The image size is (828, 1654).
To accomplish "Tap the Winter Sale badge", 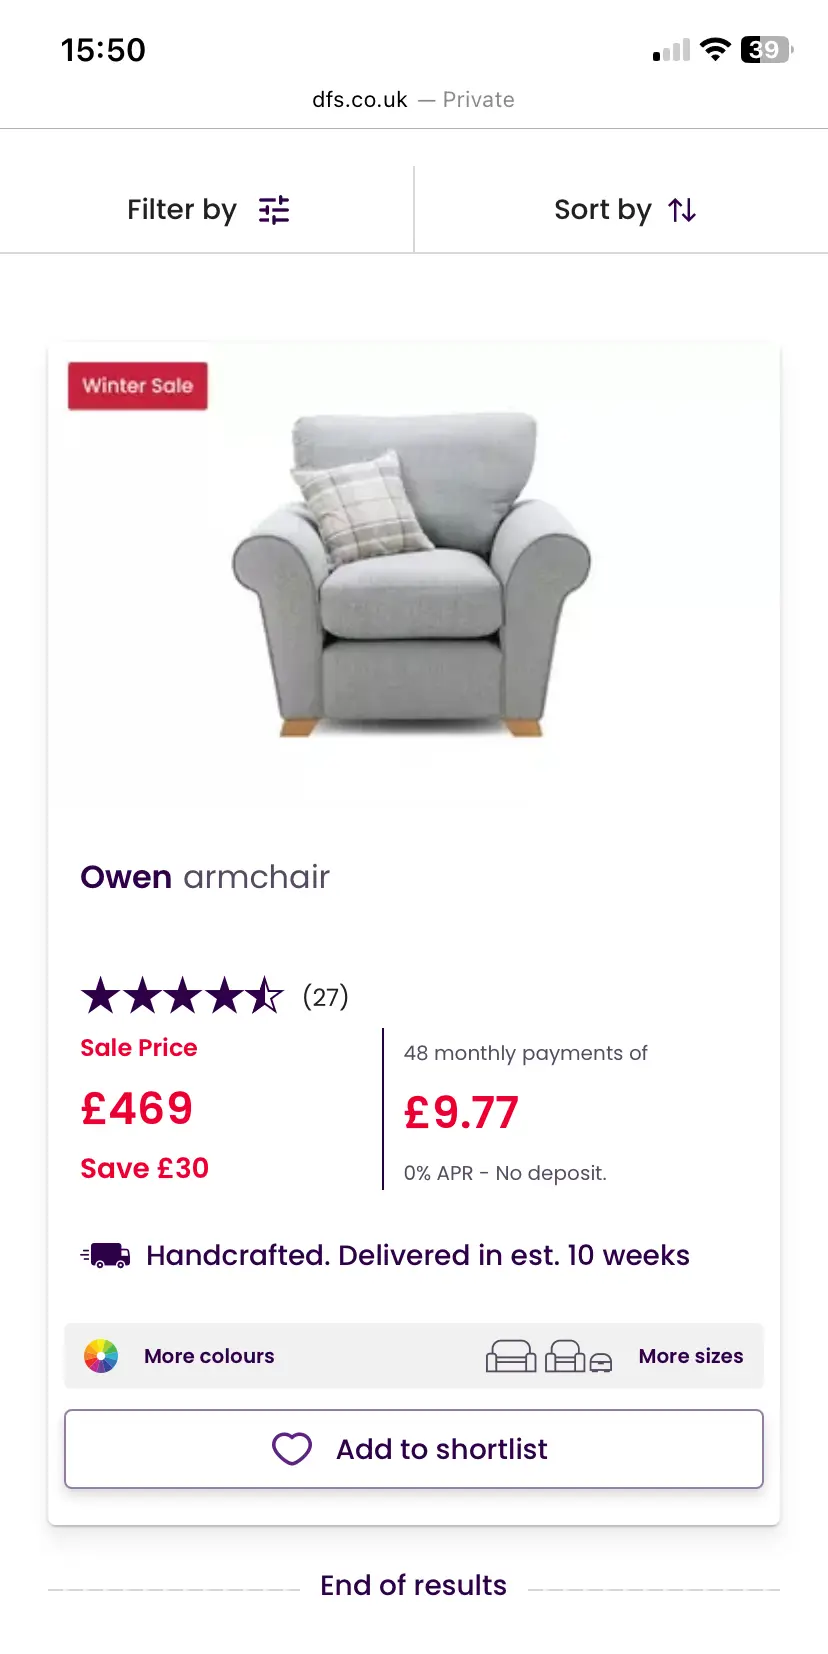I will (x=138, y=386).
